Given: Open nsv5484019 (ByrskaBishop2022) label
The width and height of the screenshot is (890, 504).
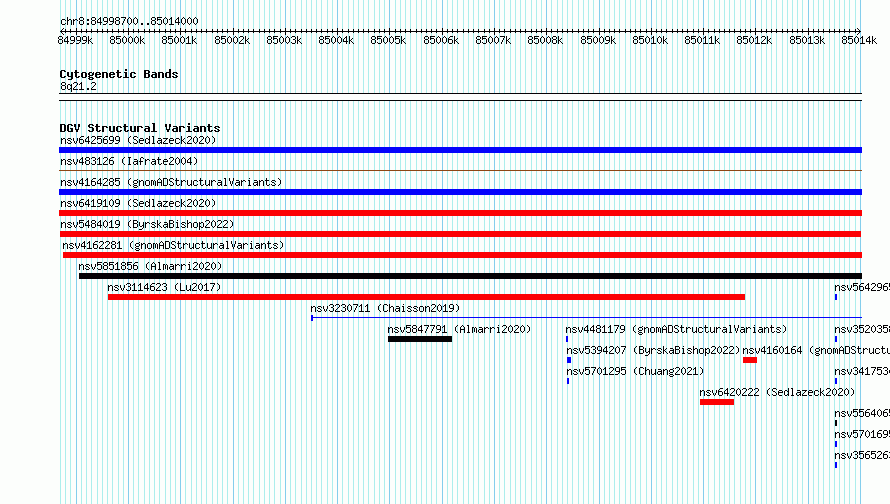Looking at the screenshot, I should coord(147,224).
